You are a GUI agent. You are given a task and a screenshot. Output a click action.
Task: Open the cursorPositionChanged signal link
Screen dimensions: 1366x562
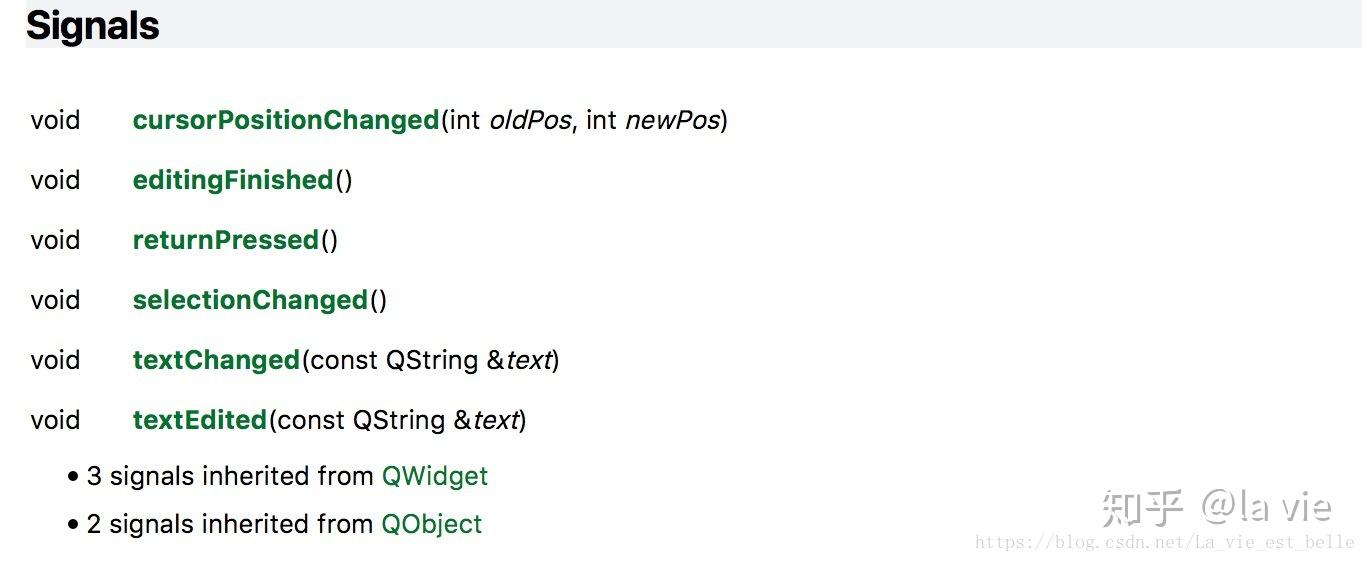click(286, 121)
